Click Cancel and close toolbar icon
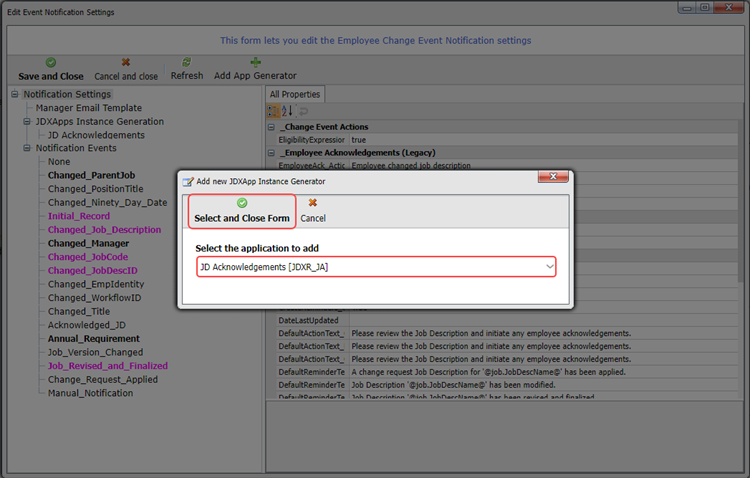Viewport: 750px width, 478px height. [126, 62]
